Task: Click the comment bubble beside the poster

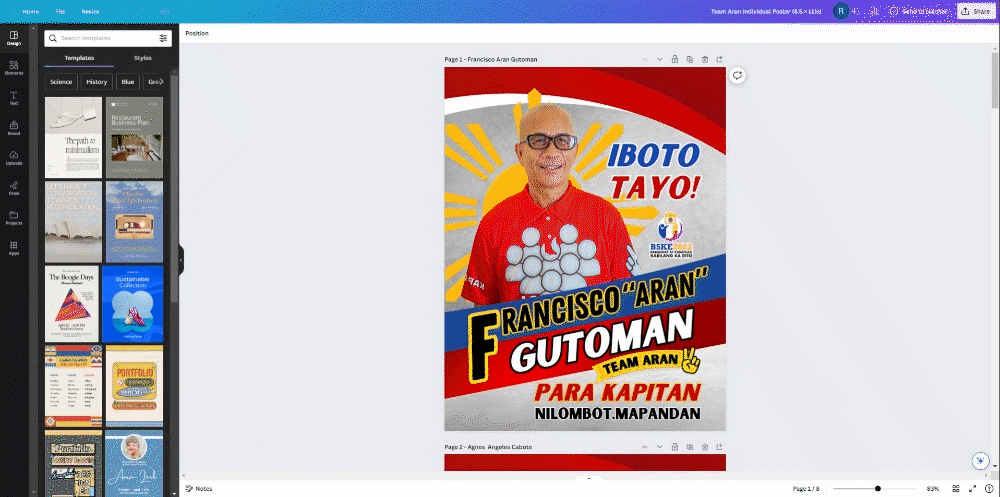Action: [737, 75]
